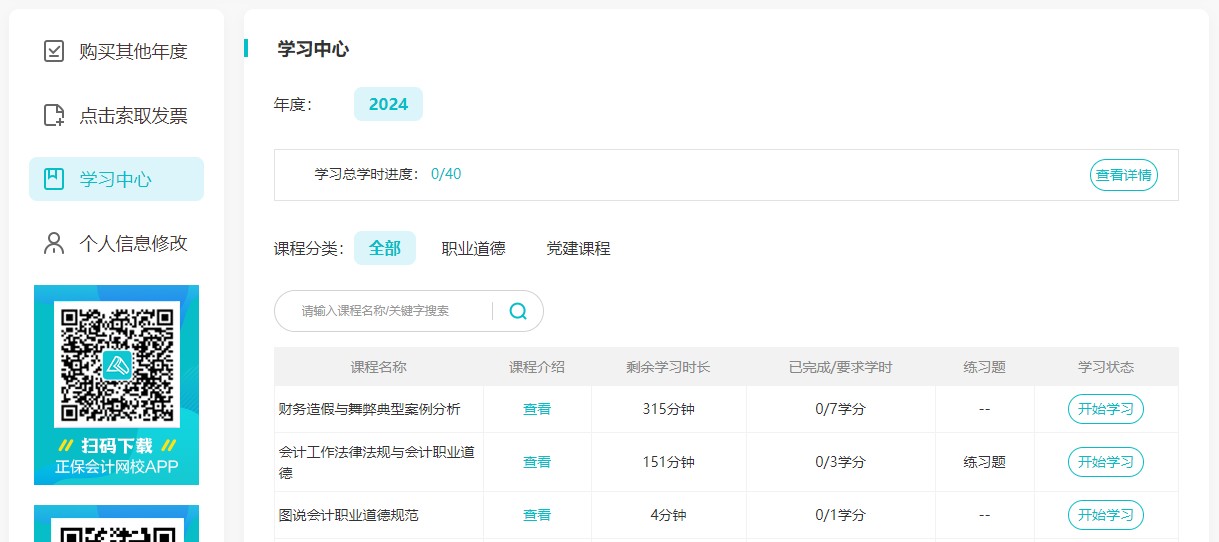Switch to 职业道德 course category

point(473,248)
